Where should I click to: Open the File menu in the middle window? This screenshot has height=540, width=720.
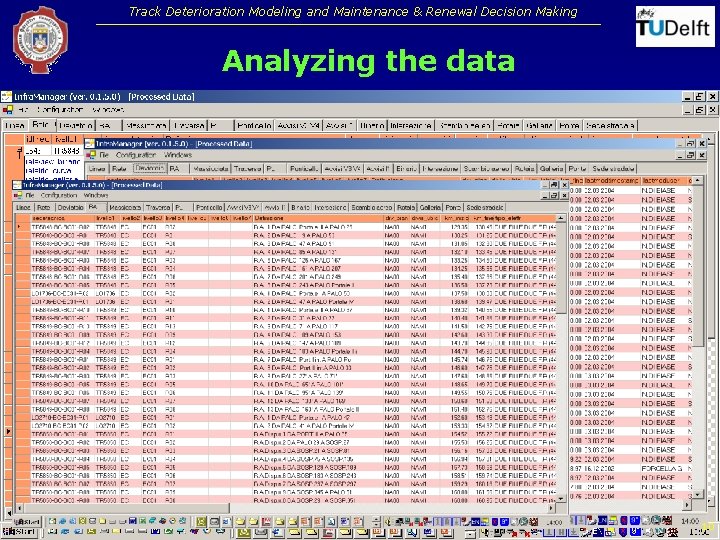(104, 155)
